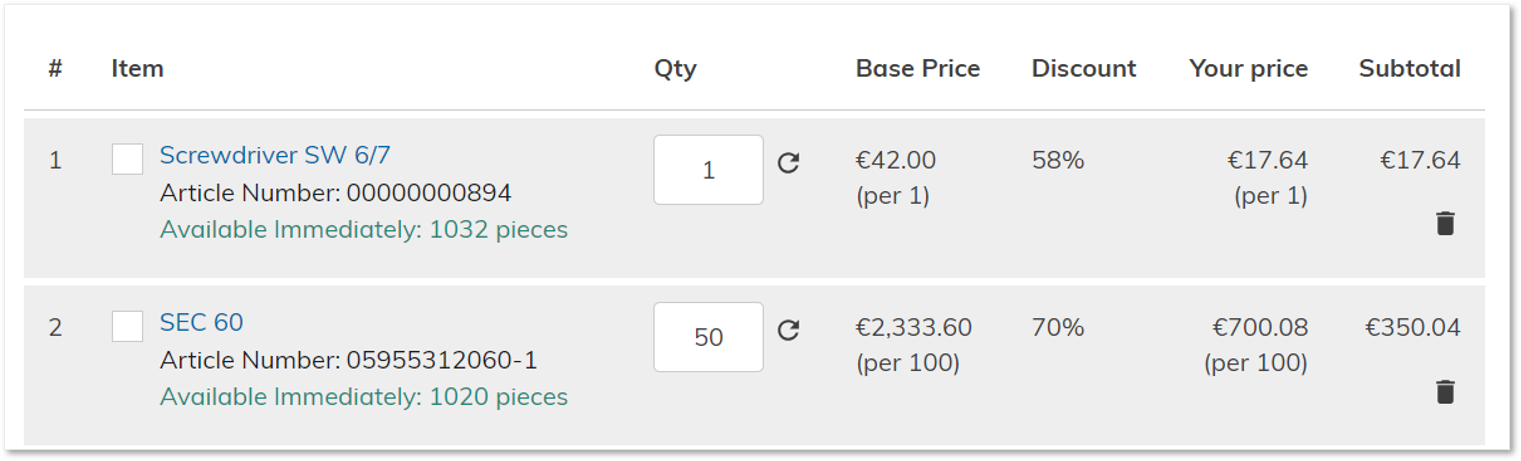Open the Screwdriver SW 6/7 product link

click(x=275, y=155)
